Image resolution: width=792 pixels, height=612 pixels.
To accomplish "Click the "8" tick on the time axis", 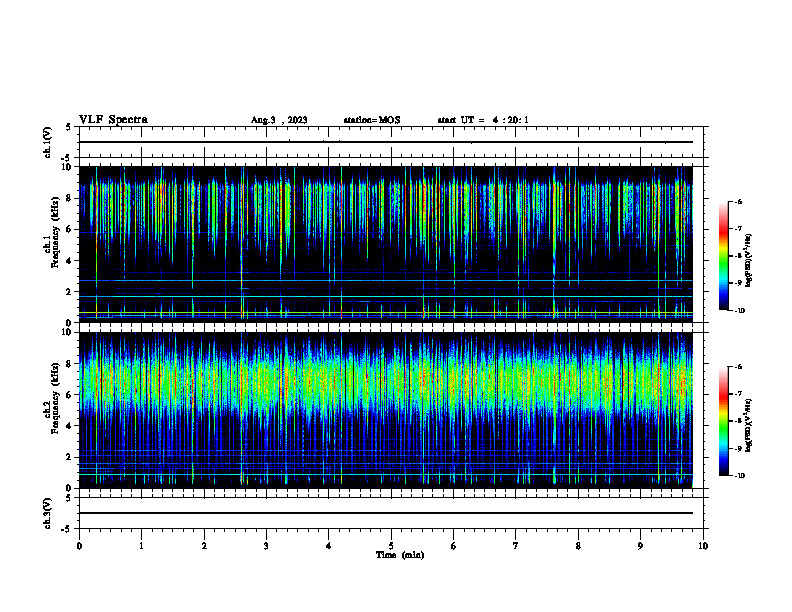I will pyautogui.click(x=578, y=546).
